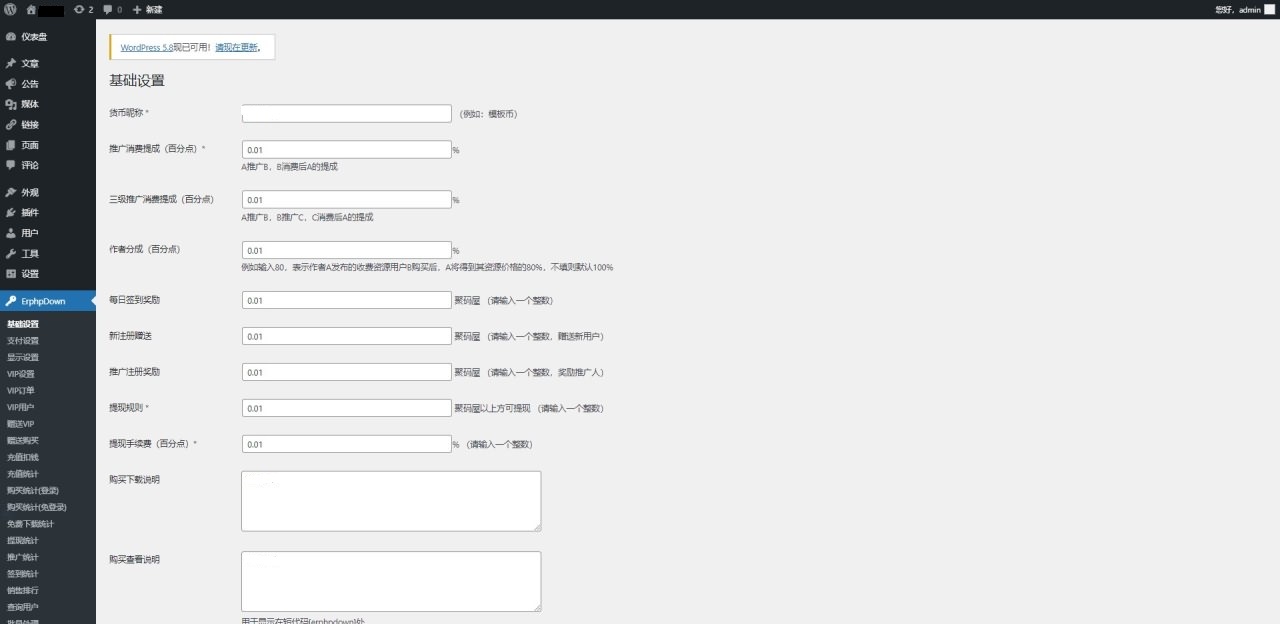Focus the 新注册赠送 field
The width and height of the screenshot is (1280, 624).
coord(347,336)
